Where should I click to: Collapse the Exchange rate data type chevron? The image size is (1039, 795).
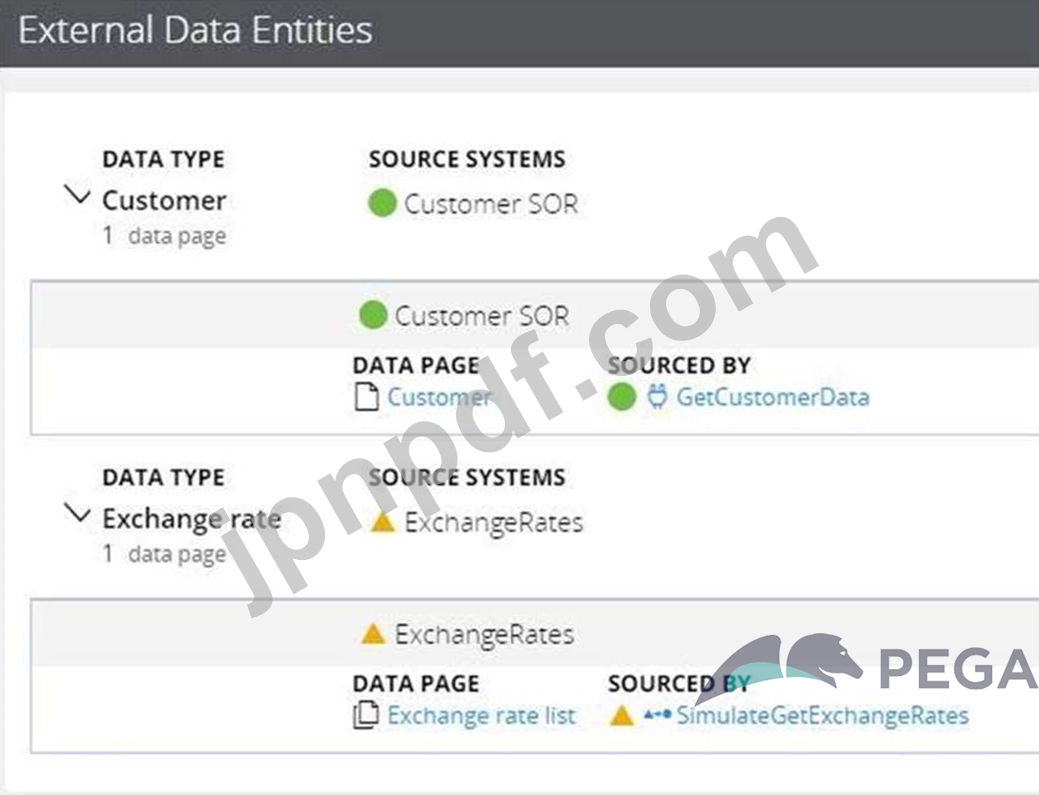click(x=77, y=514)
